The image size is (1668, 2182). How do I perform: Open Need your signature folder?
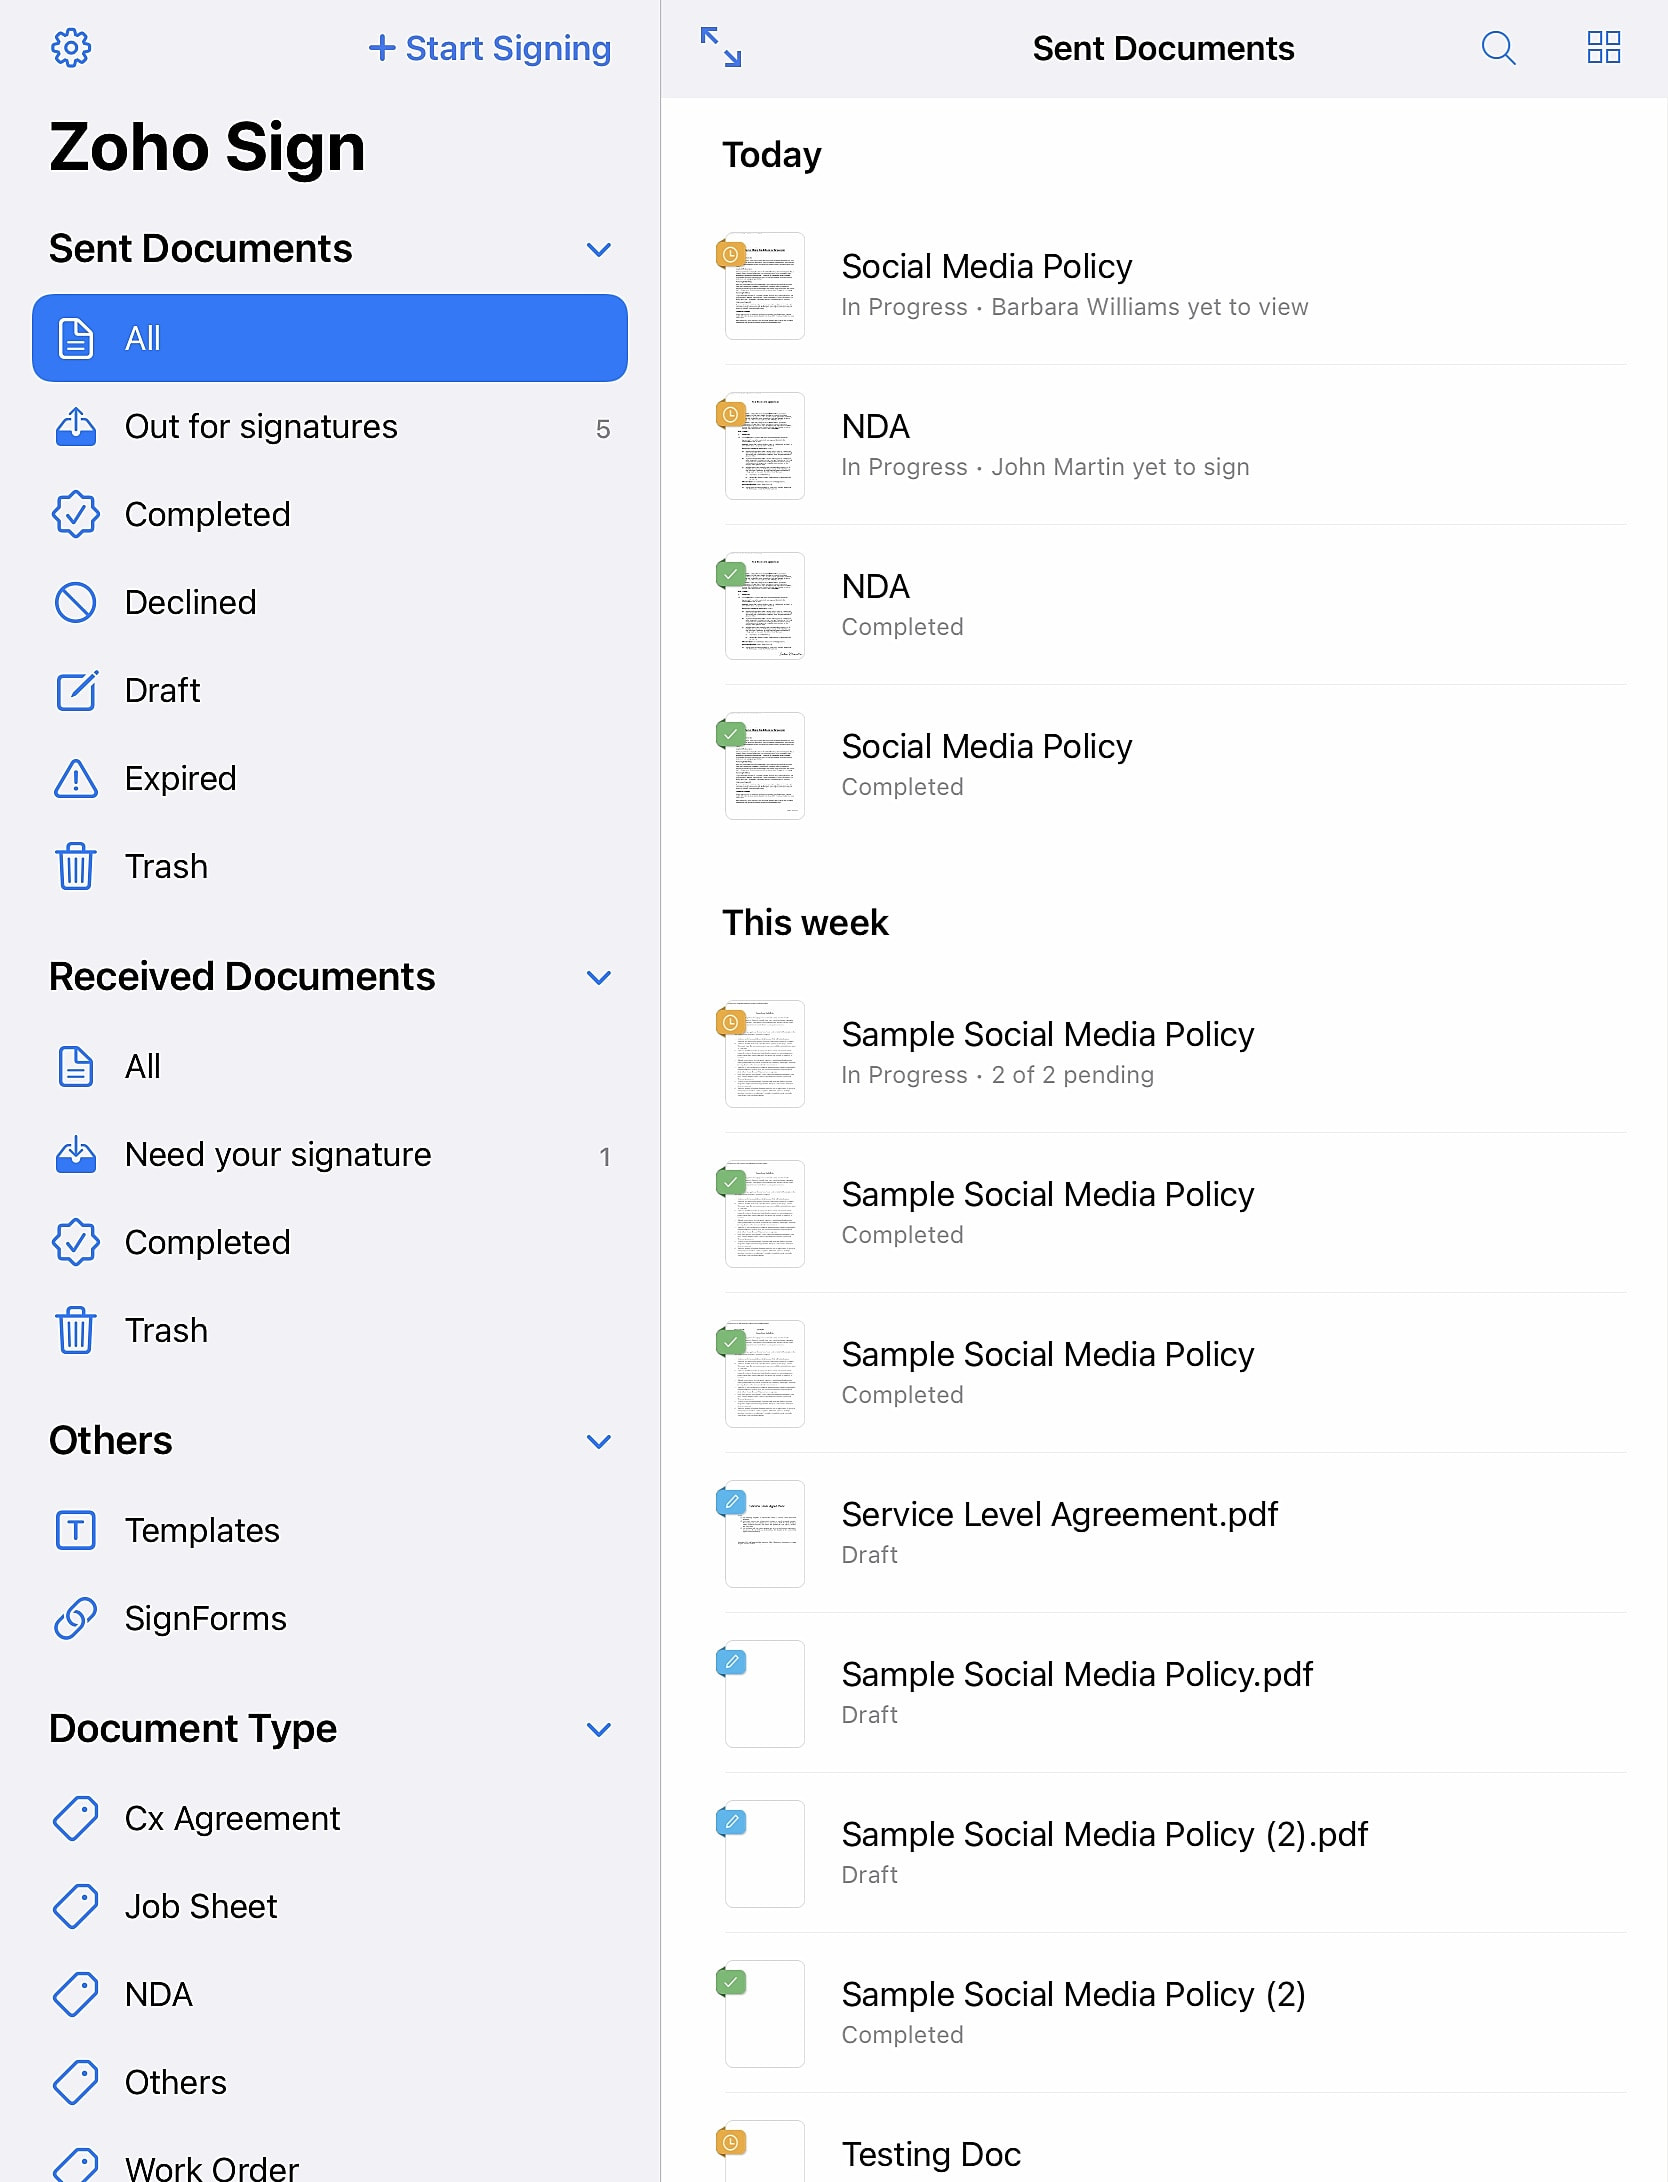[330, 1155]
